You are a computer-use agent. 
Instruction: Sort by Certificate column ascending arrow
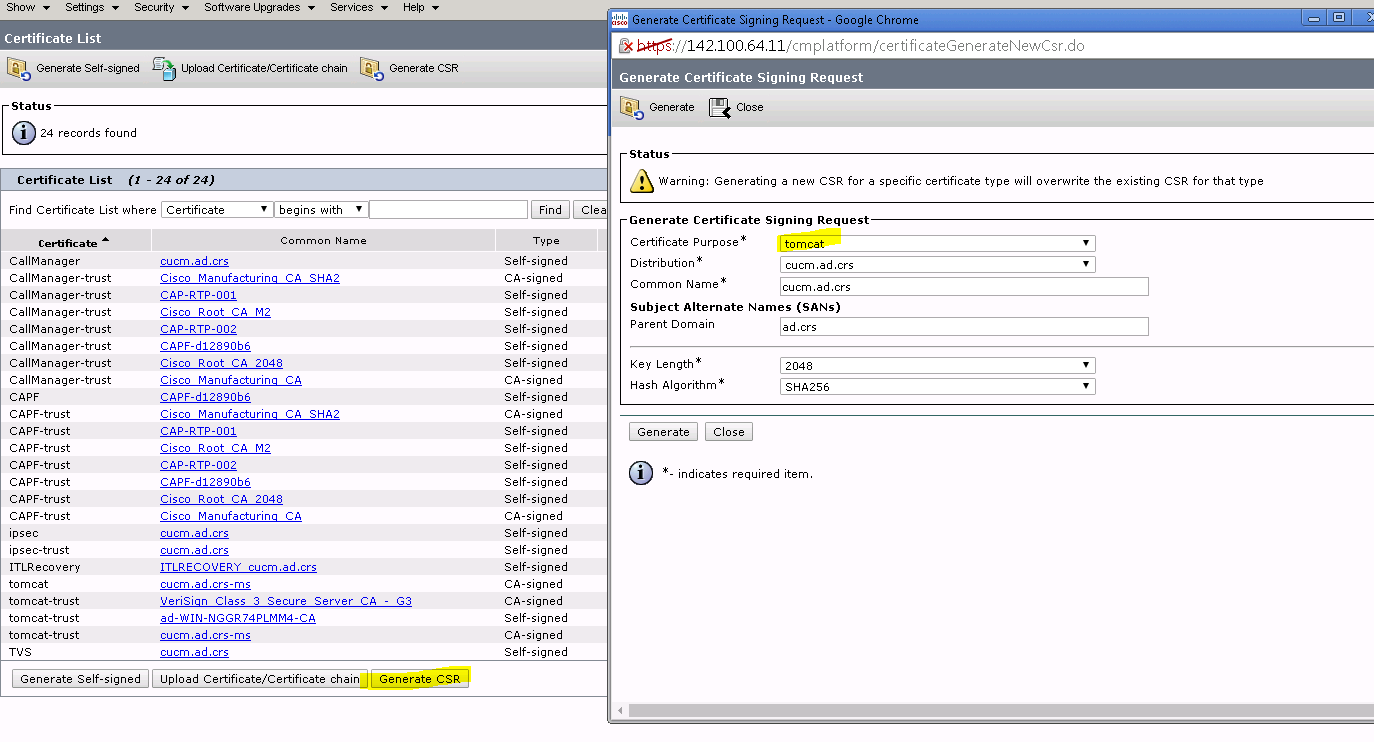point(106,241)
